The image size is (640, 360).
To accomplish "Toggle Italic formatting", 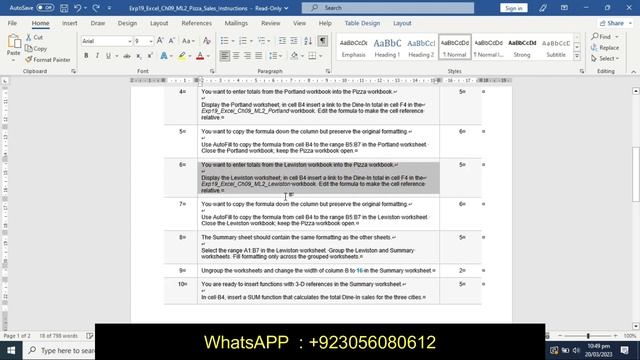I will pos(97,56).
